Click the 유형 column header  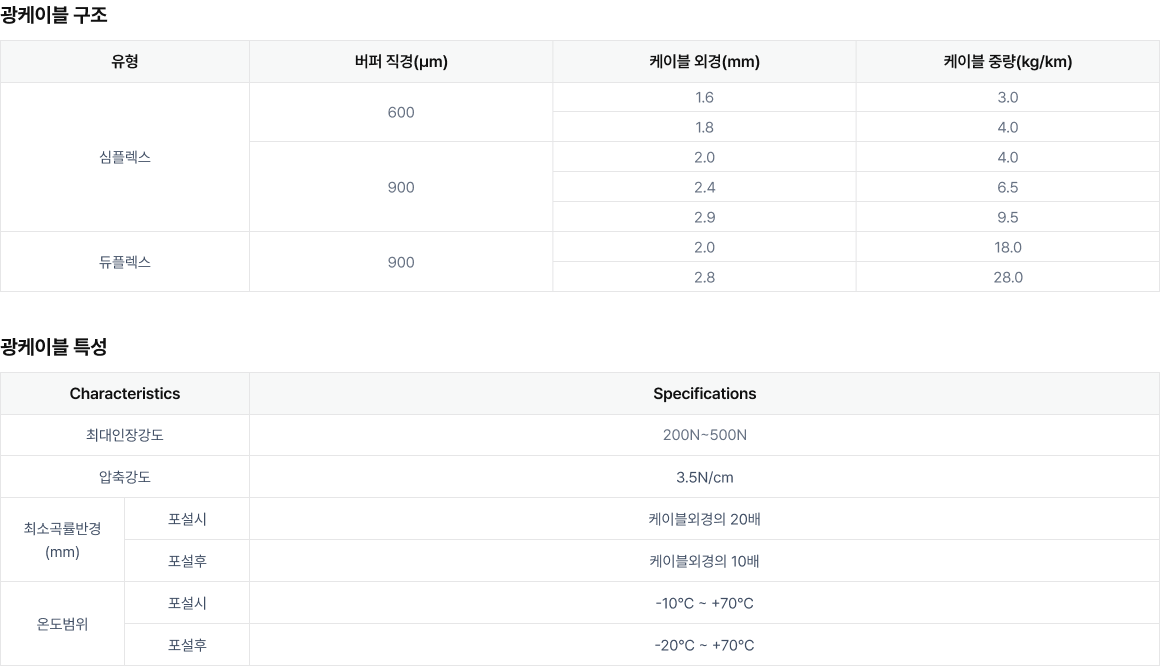pyautogui.click(x=124, y=61)
